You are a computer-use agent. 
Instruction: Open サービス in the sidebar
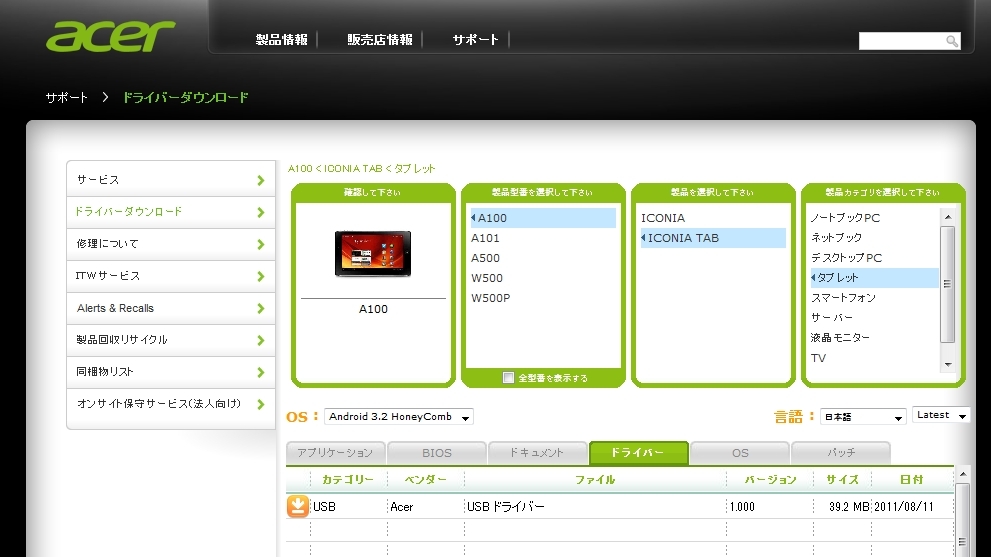coord(171,180)
